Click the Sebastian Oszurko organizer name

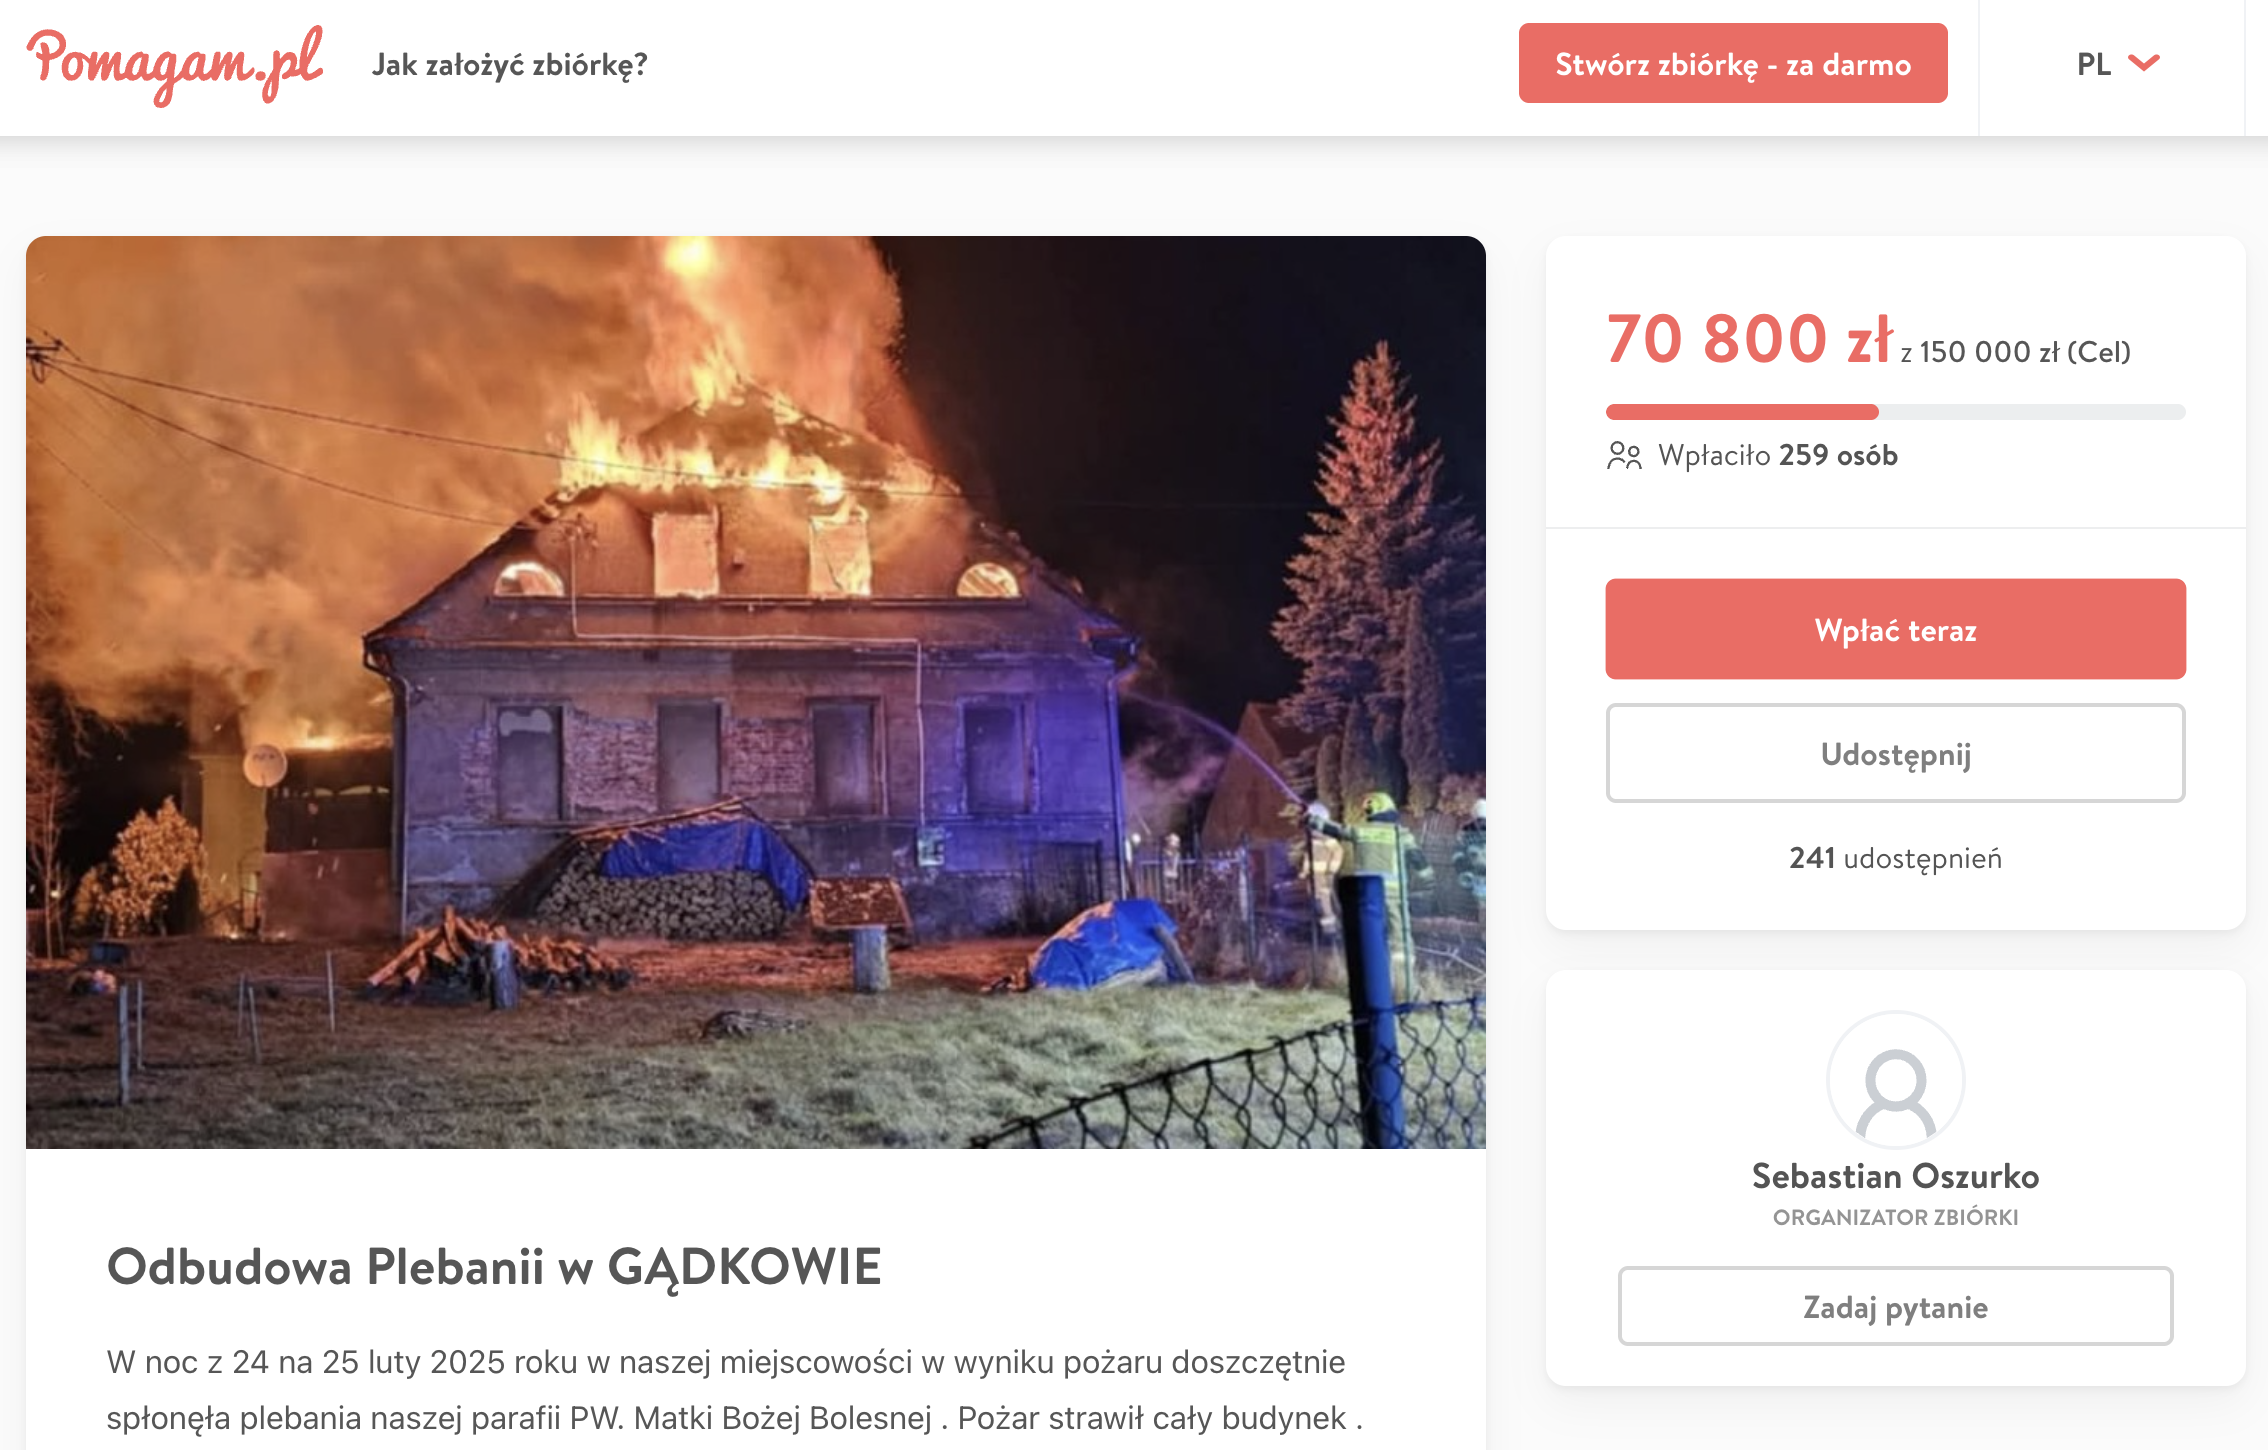tap(1895, 1176)
